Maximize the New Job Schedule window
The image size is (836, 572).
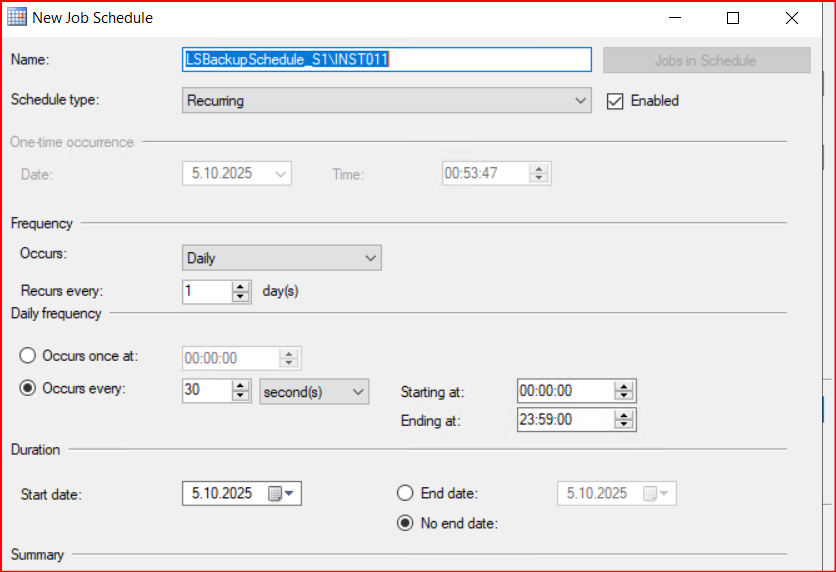[733, 18]
